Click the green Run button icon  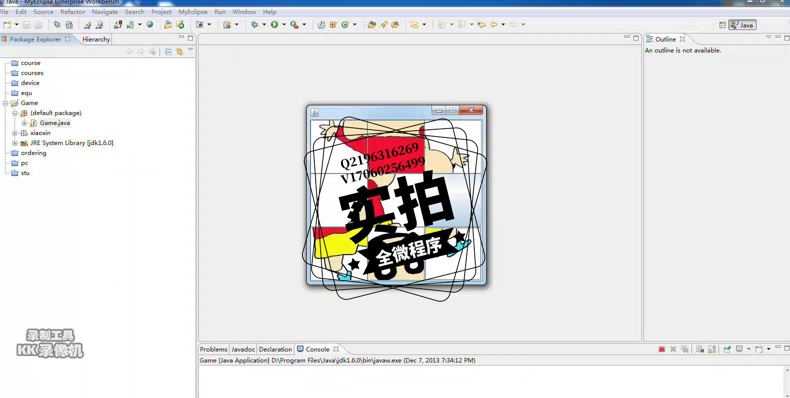(x=275, y=25)
